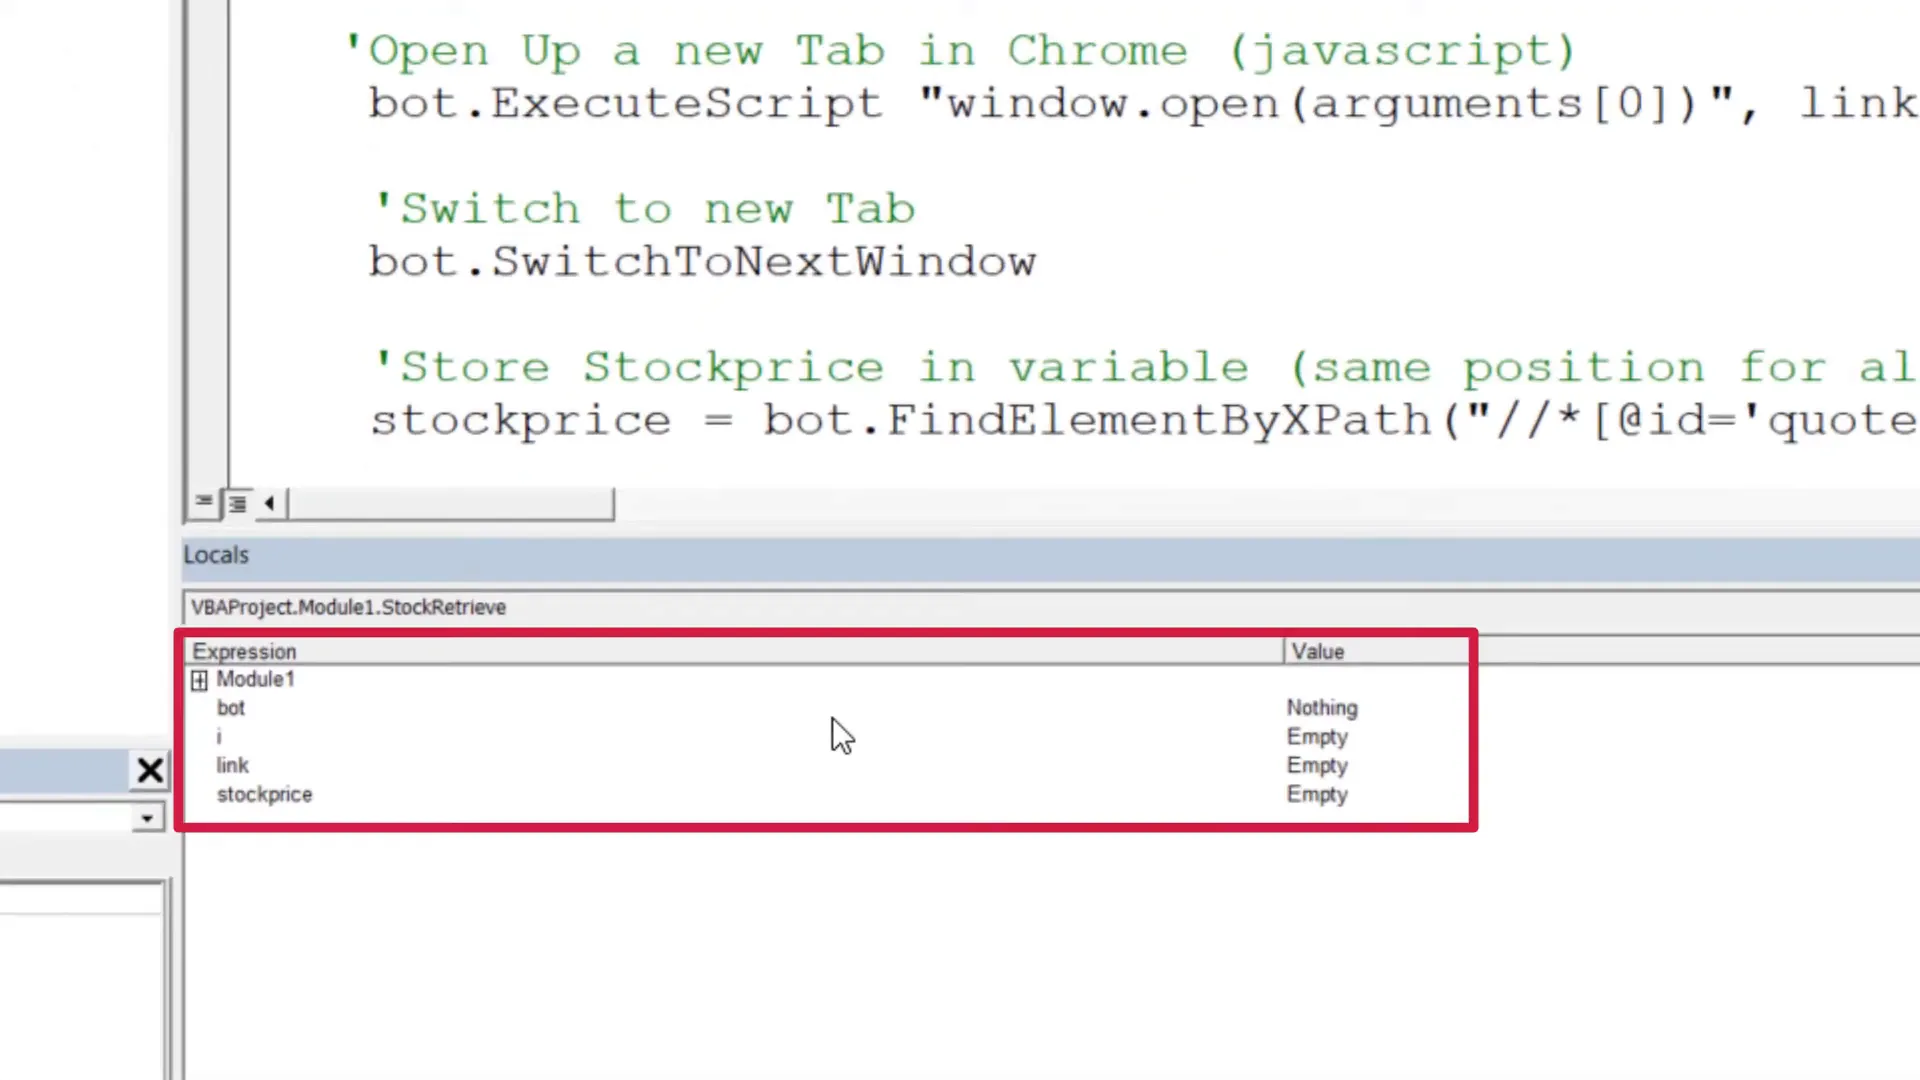Select the link variable row

coord(232,765)
